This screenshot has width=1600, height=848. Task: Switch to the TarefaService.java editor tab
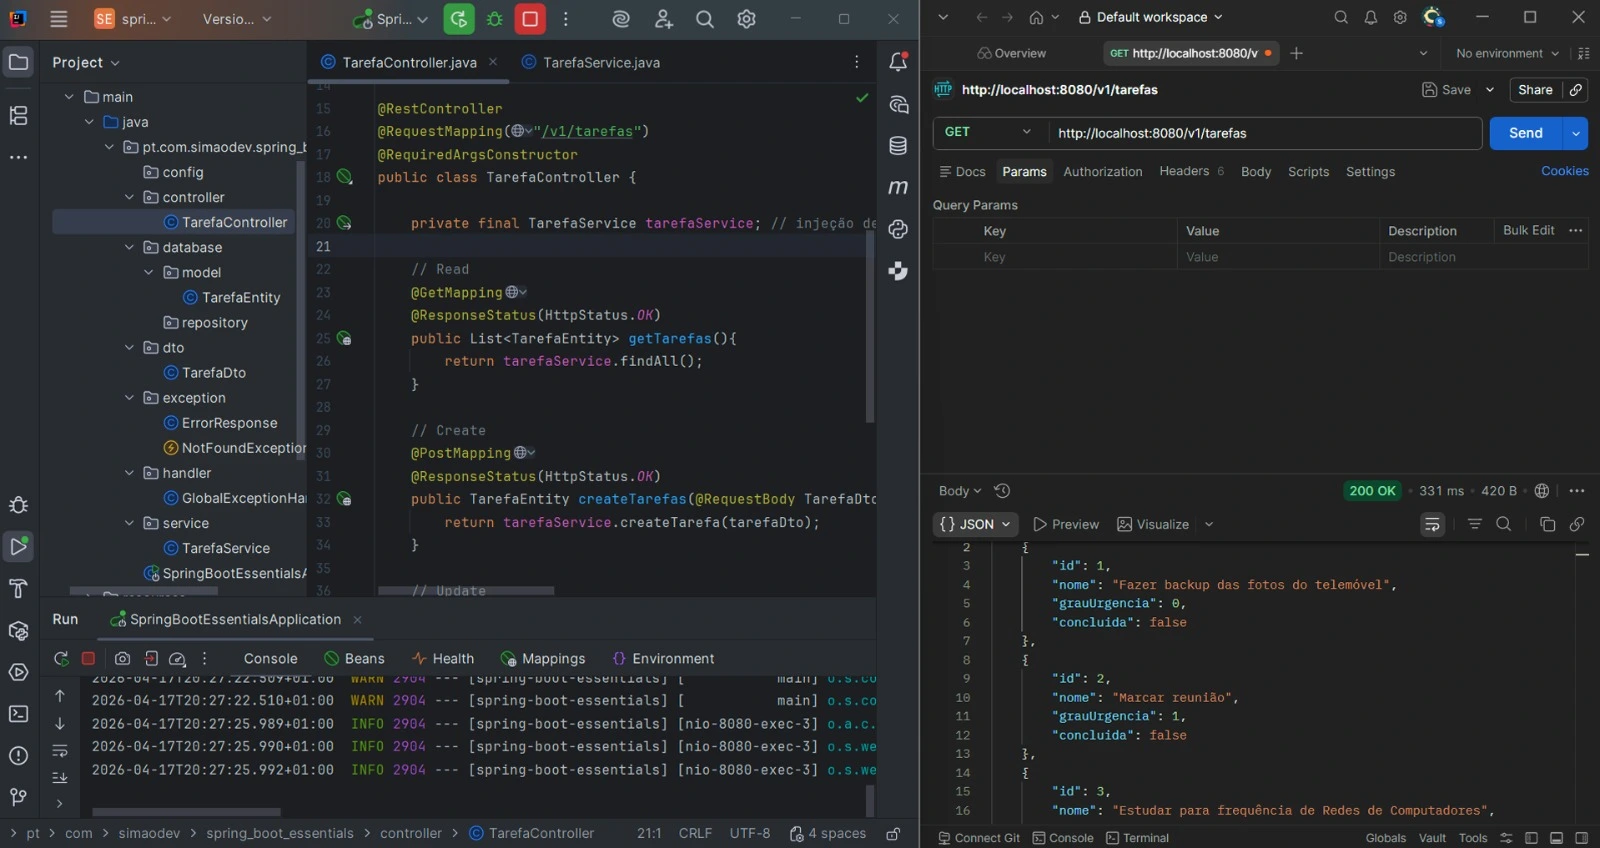(x=591, y=62)
